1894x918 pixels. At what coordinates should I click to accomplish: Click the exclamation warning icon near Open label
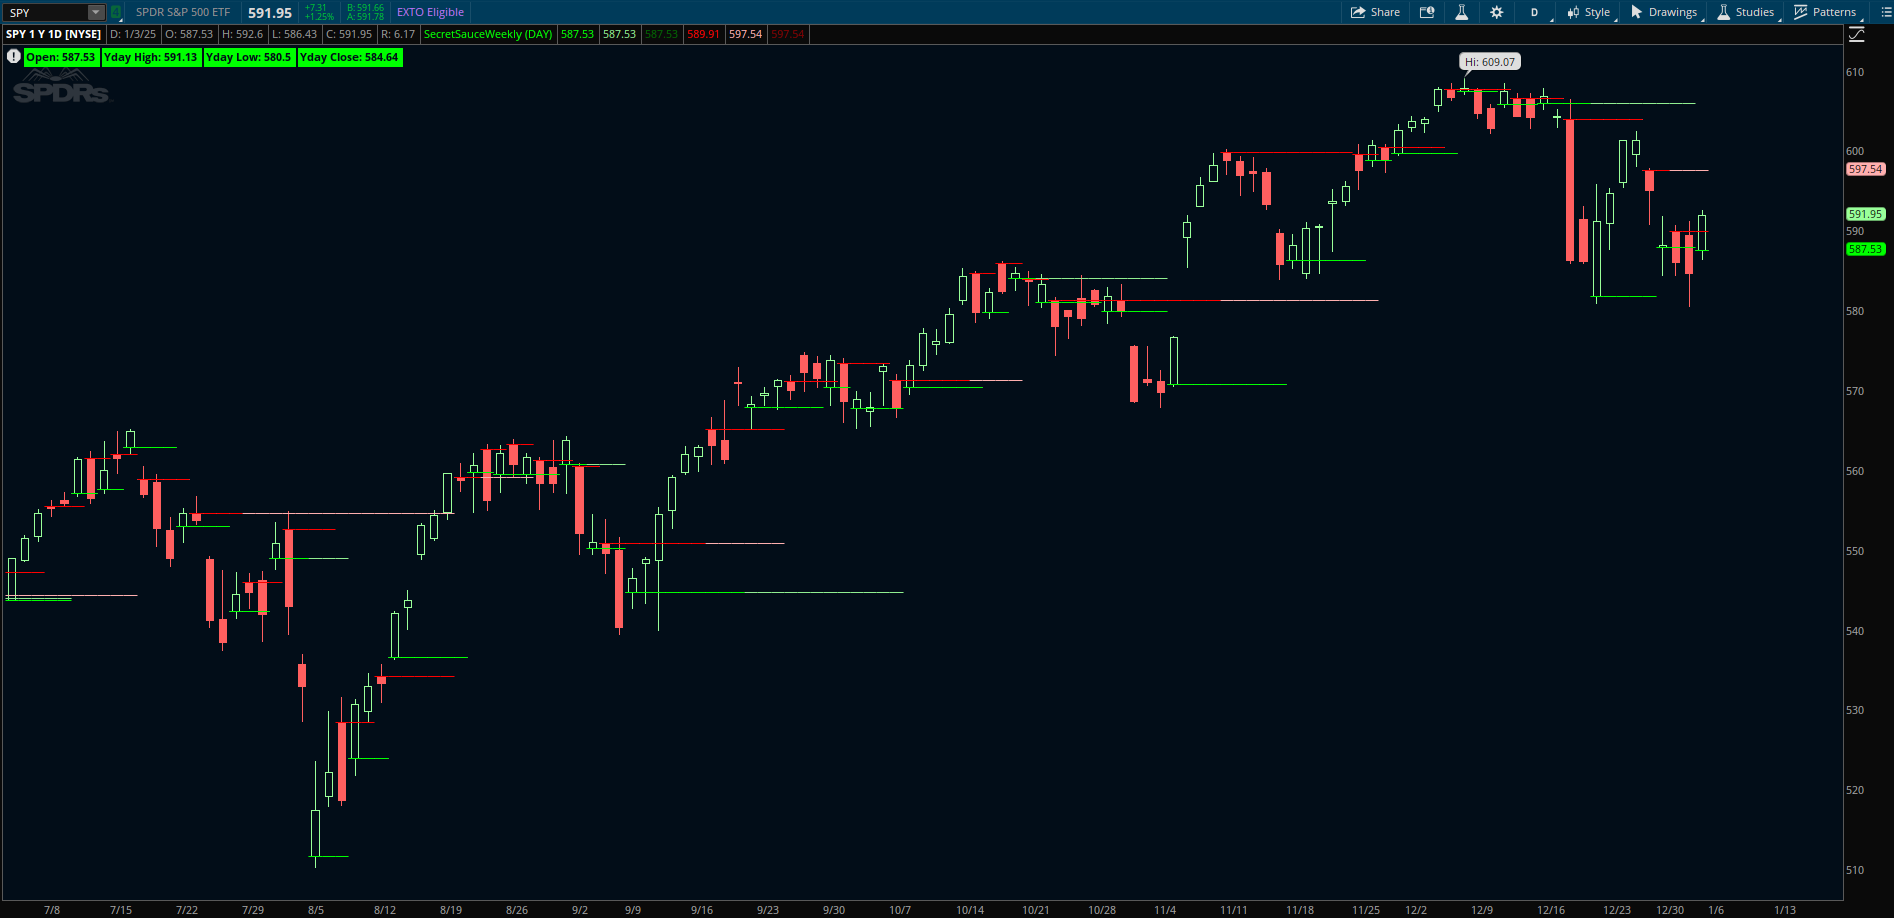[13, 57]
